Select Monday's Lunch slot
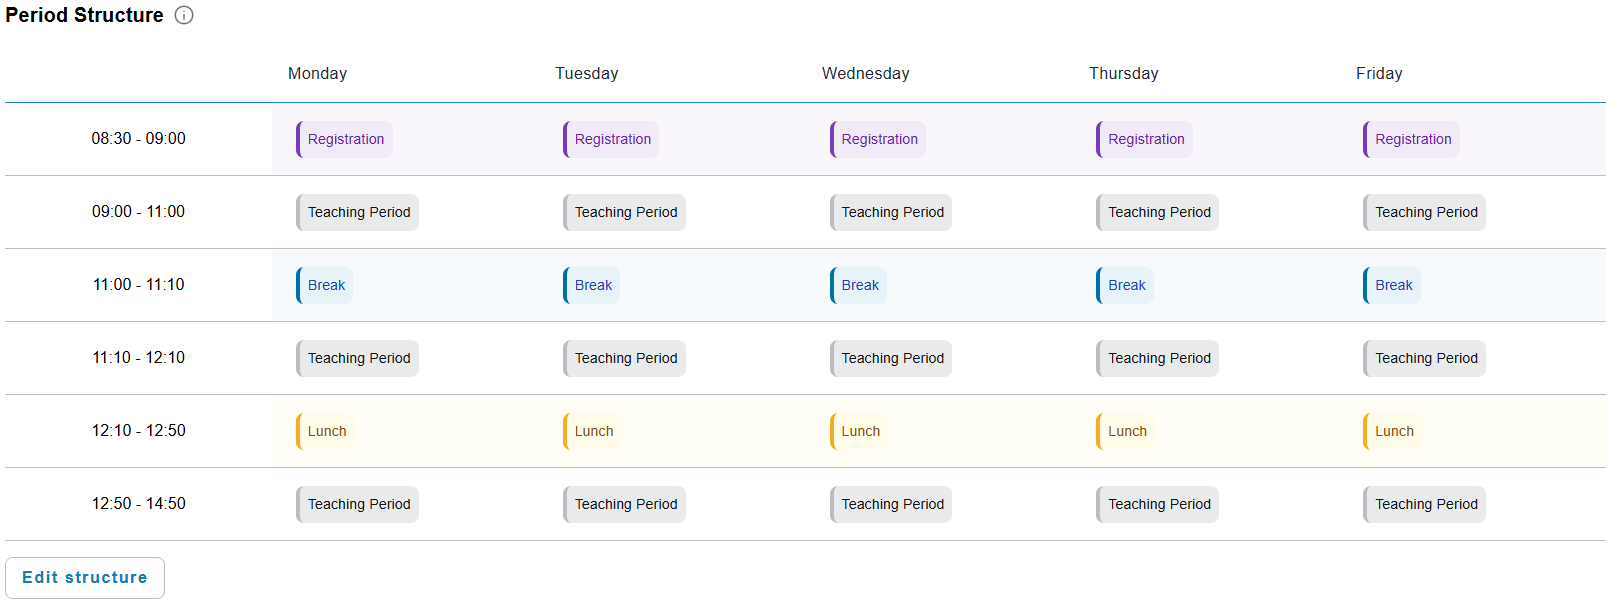 (x=325, y=431)
